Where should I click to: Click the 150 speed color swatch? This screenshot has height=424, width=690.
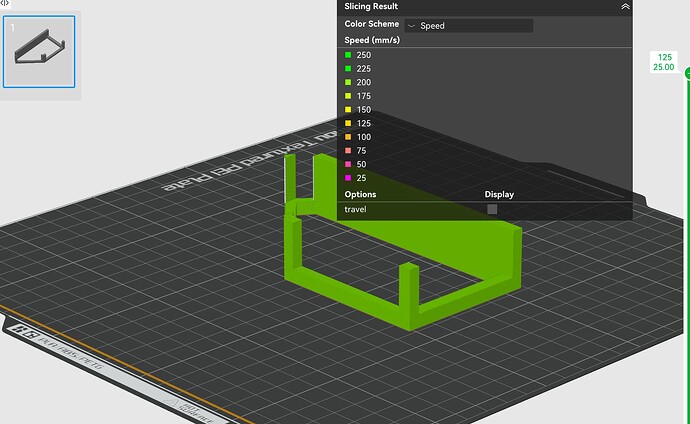point(348,110)
